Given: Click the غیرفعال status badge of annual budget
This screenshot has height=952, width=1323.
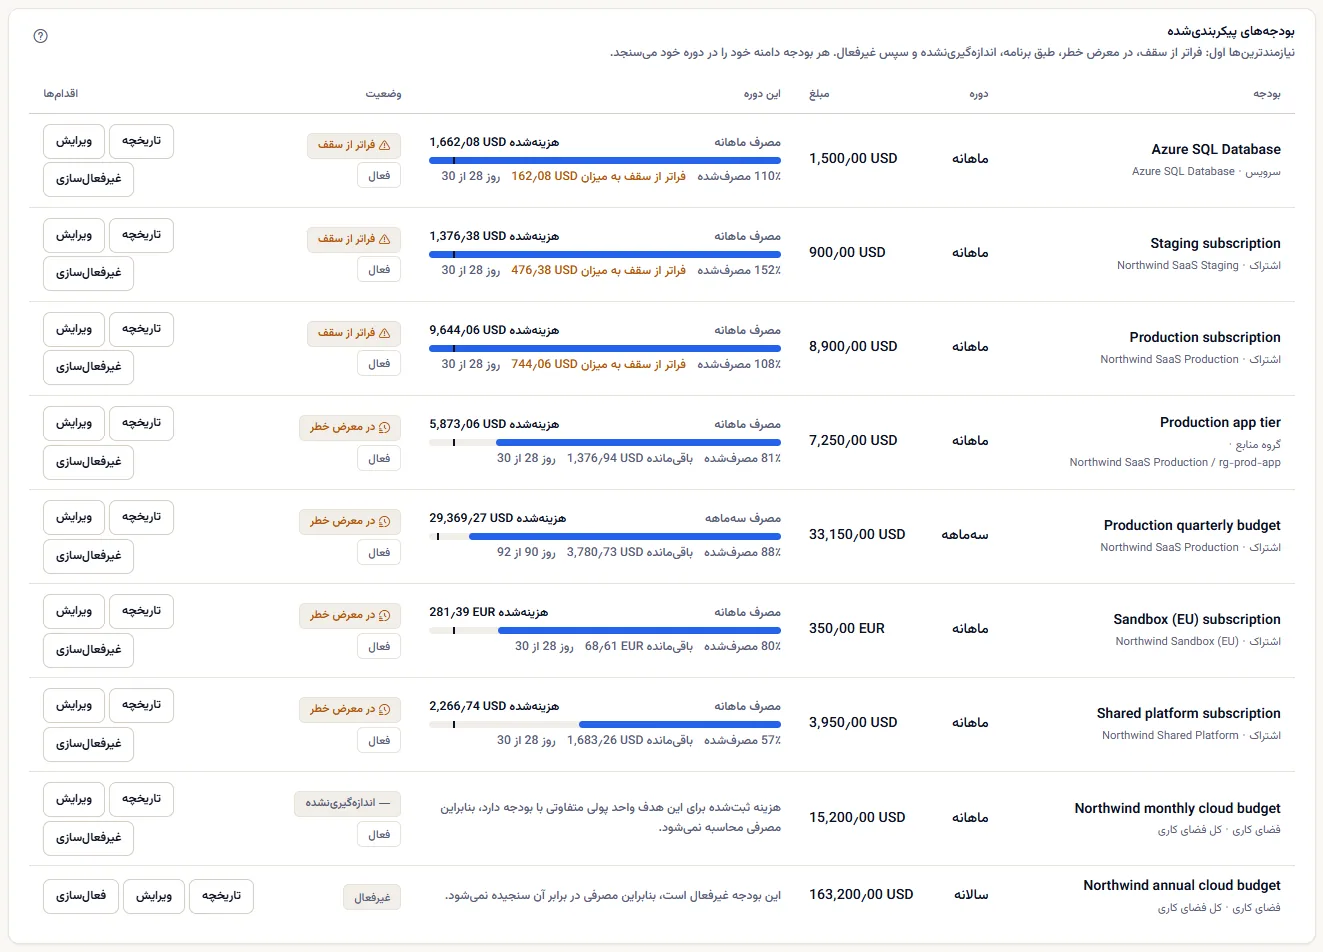Looking at the screenshot, I should (x=372, y=897).
